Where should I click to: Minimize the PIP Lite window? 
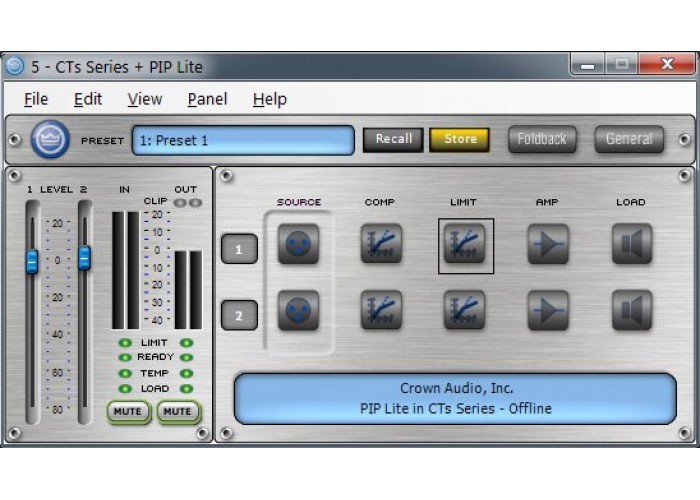[588, 65]
